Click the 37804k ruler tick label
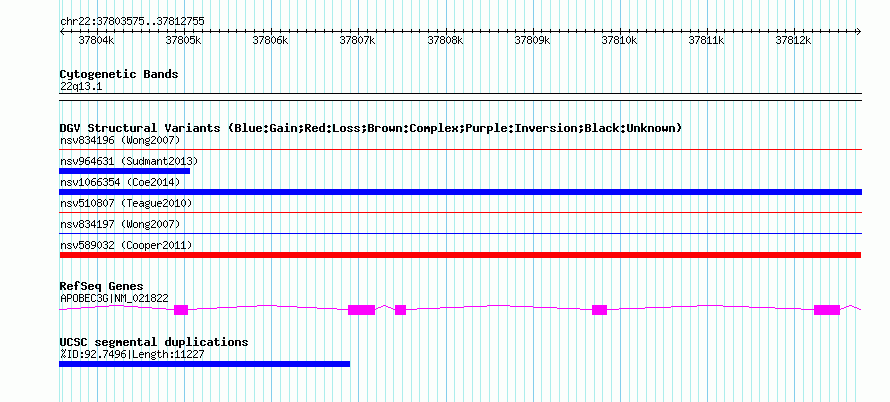Image resolution: width=890 pixels, height=402 pixels. (x=96, y=40)
